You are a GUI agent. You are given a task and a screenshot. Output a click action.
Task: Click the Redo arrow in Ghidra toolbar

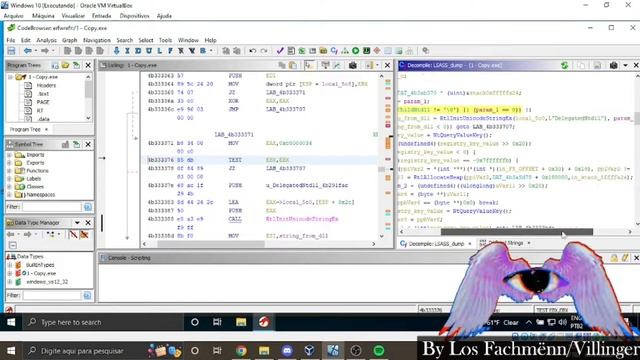tap(264, 51)
